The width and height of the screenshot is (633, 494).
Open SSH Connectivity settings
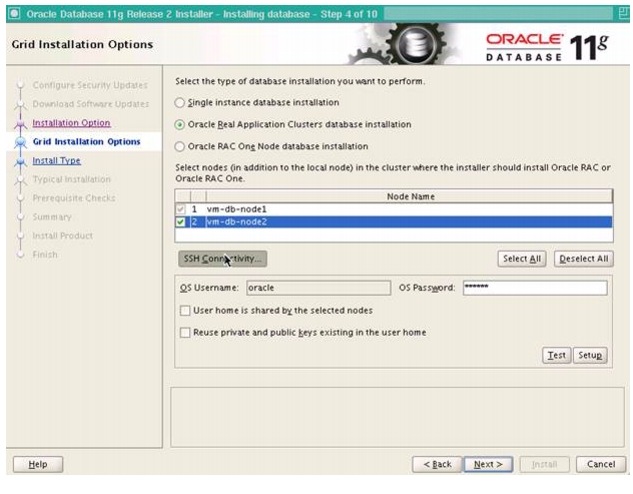pos(222,259)
